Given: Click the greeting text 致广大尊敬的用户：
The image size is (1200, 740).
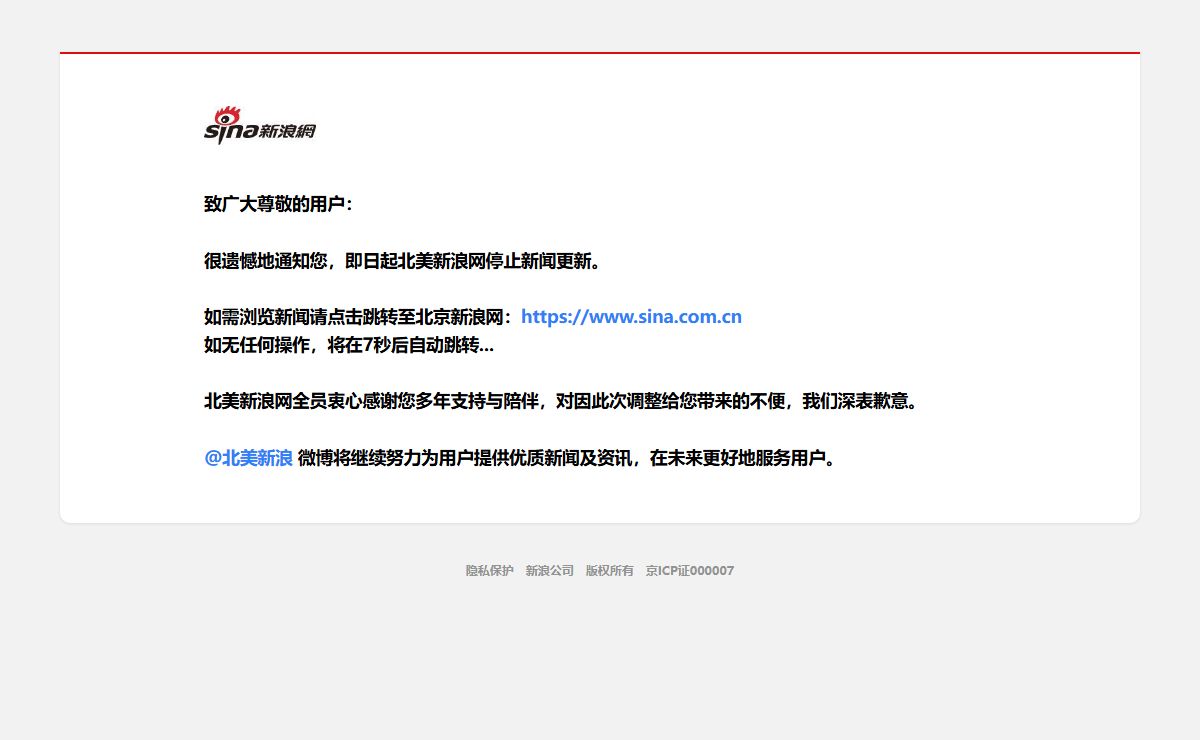Looking at the screenshot, I should [279, 204].
